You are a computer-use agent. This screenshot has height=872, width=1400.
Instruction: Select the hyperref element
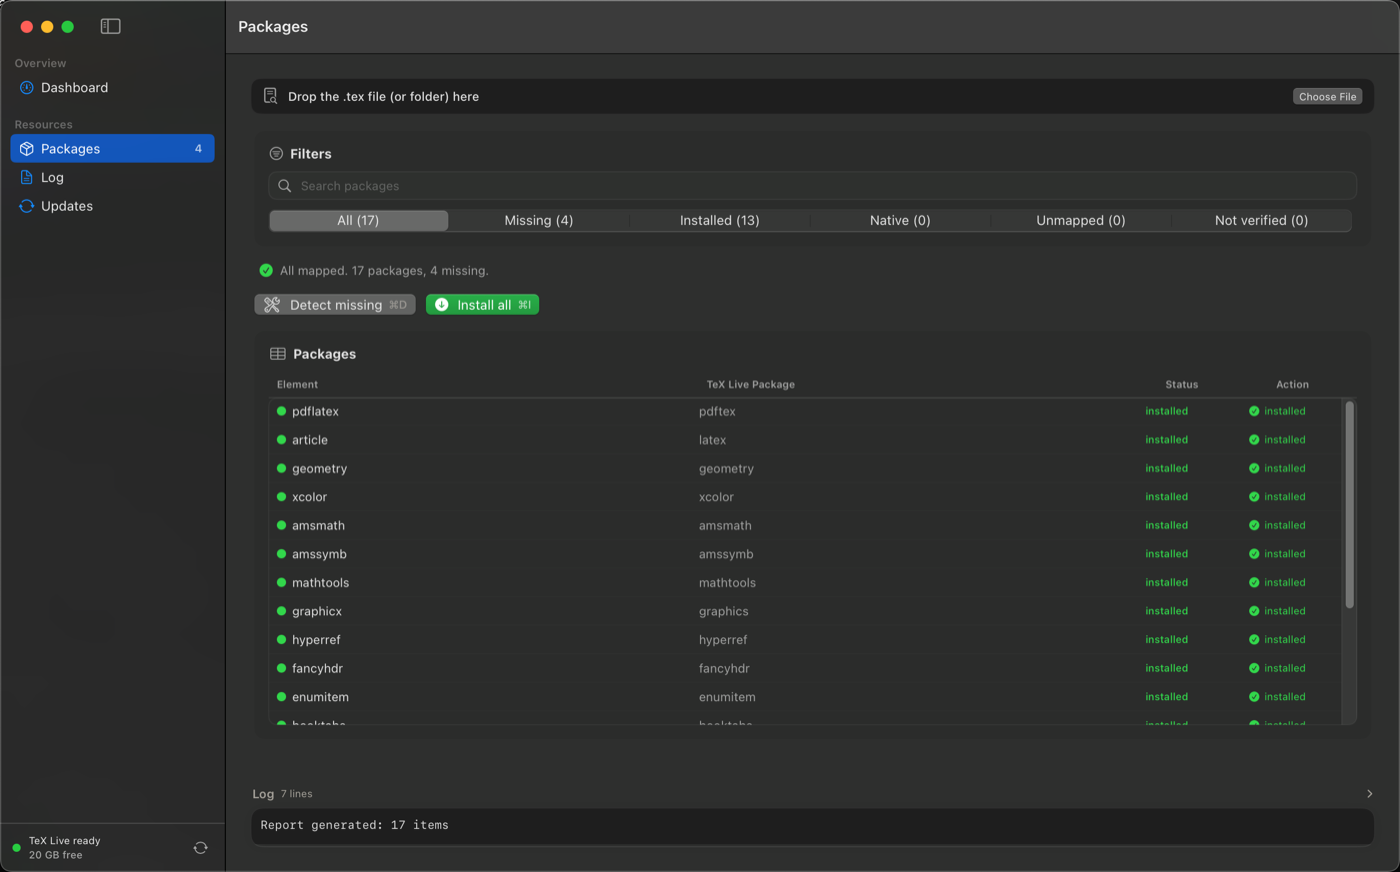pos(316,640)
